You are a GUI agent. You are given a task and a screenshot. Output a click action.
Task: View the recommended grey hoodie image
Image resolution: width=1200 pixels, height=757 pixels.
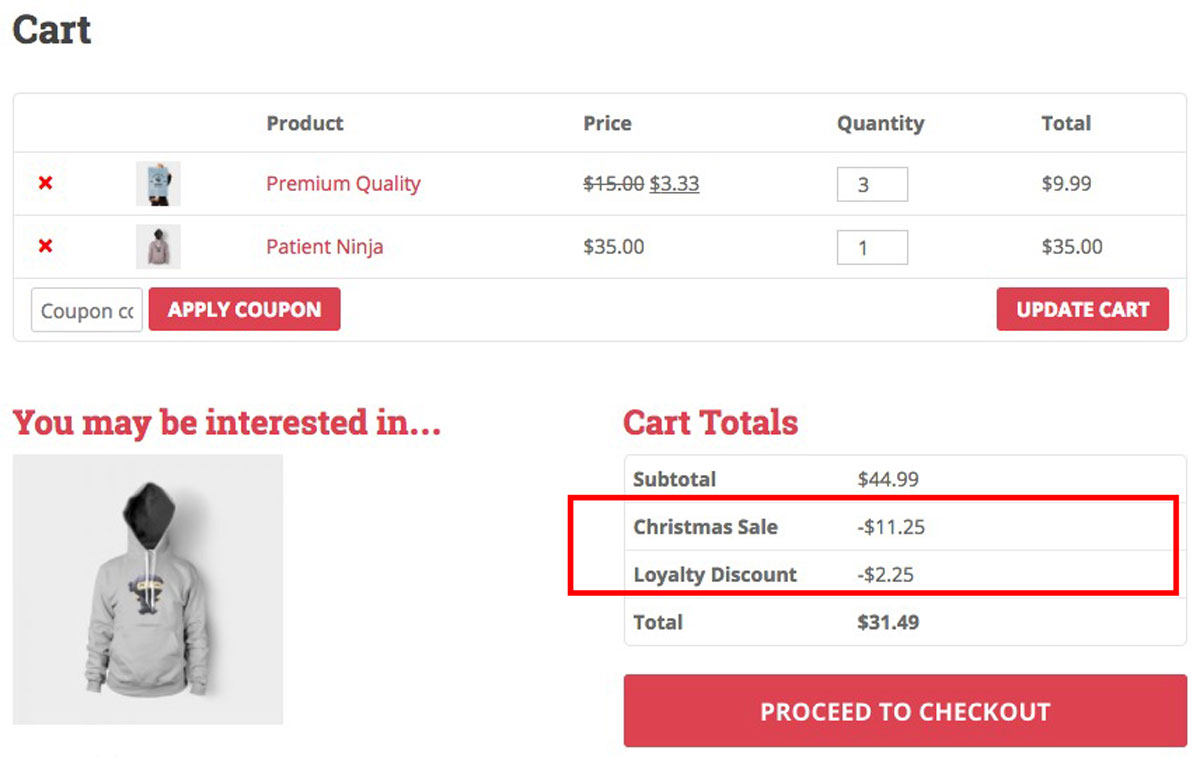click(148, 589)
